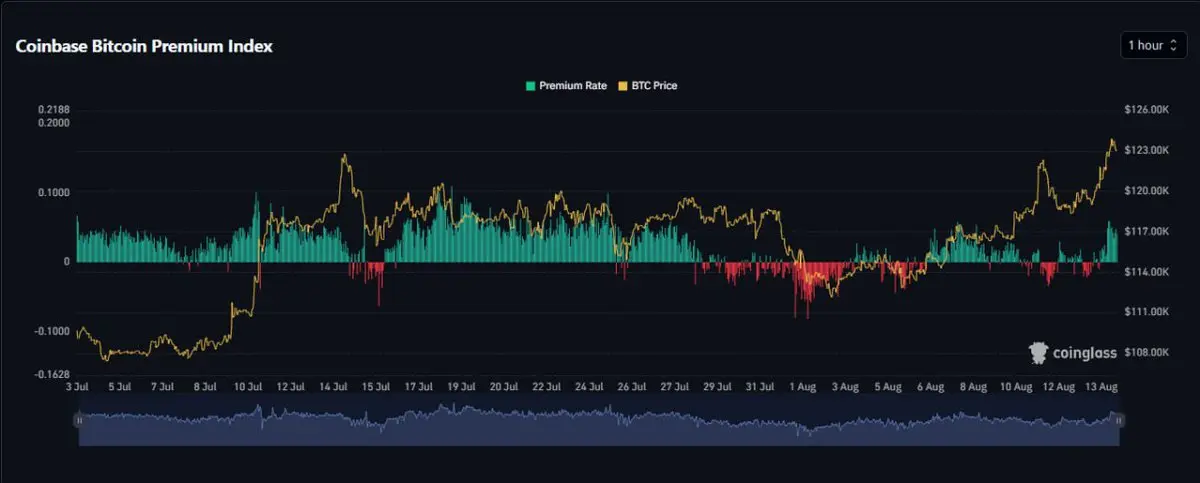The height and width of the screenshot is (483, 1200).
Task: Select the 13 Aug date axis label
Action: (1101, 386)
